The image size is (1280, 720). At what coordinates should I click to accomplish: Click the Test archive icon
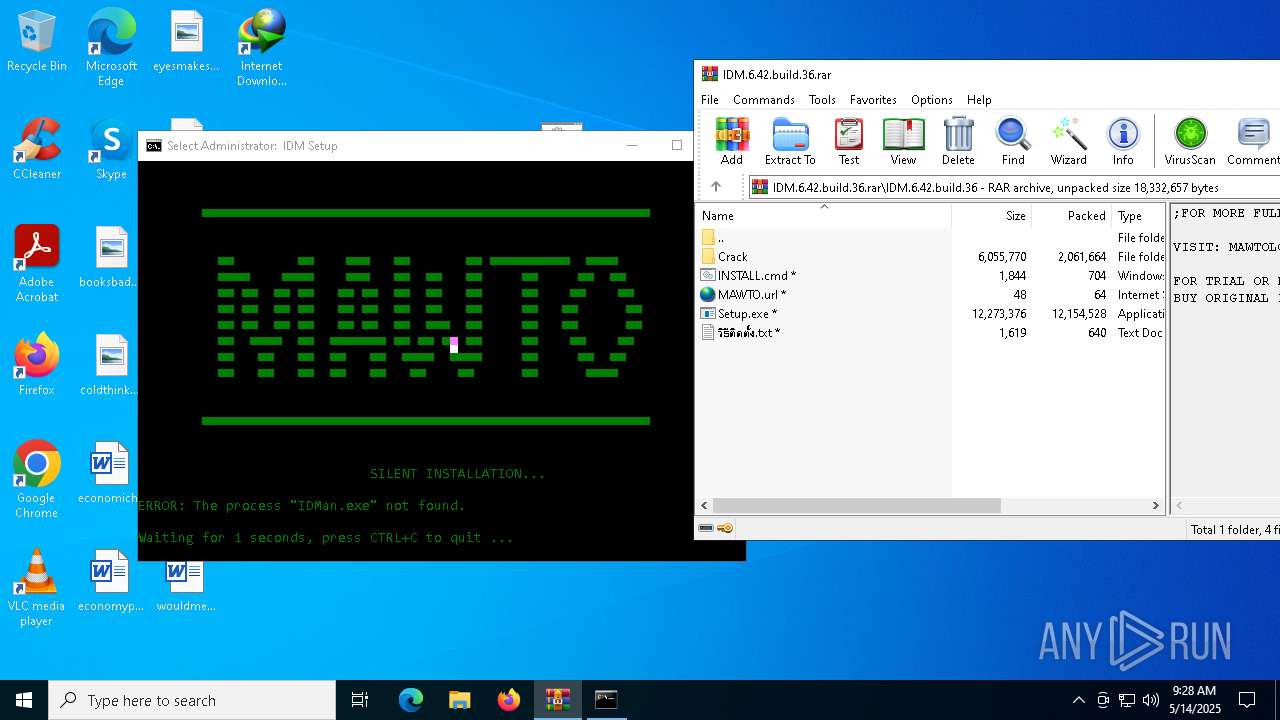[x=849, y=141]
